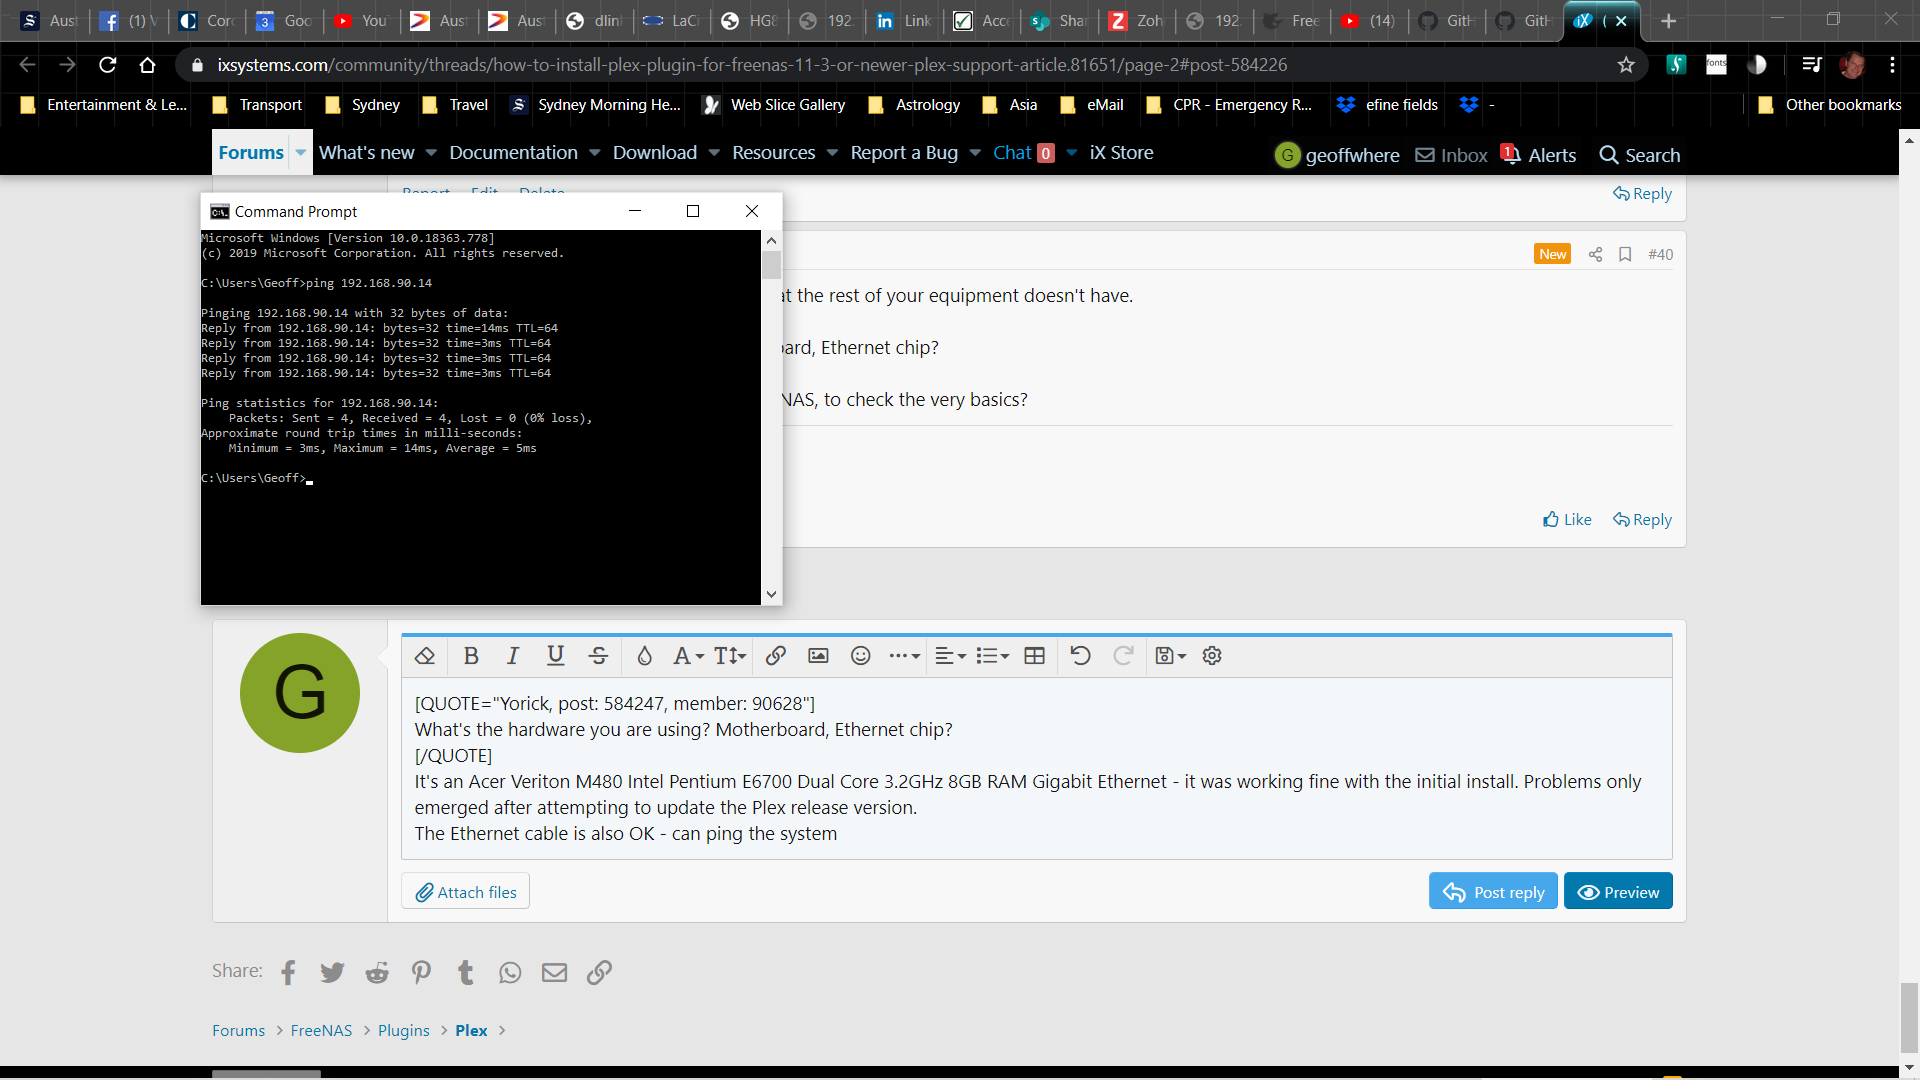
Task: Click the Insert table icon
Action: (1035, 656)
